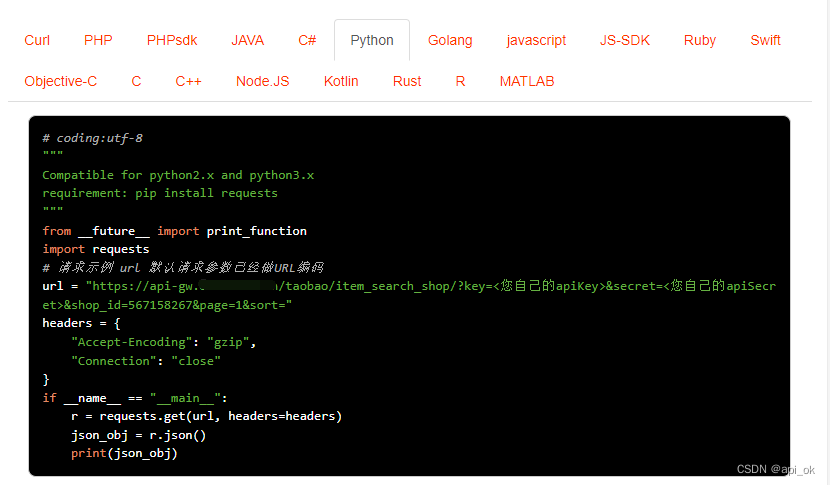830x485 pixels.
Task: Click the 'print(json_obj)' line
Action: [x=124, y=454]
